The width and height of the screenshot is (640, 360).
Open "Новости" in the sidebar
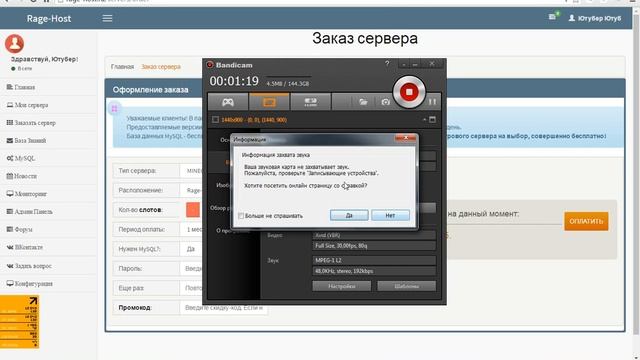(x=22, y=176)
